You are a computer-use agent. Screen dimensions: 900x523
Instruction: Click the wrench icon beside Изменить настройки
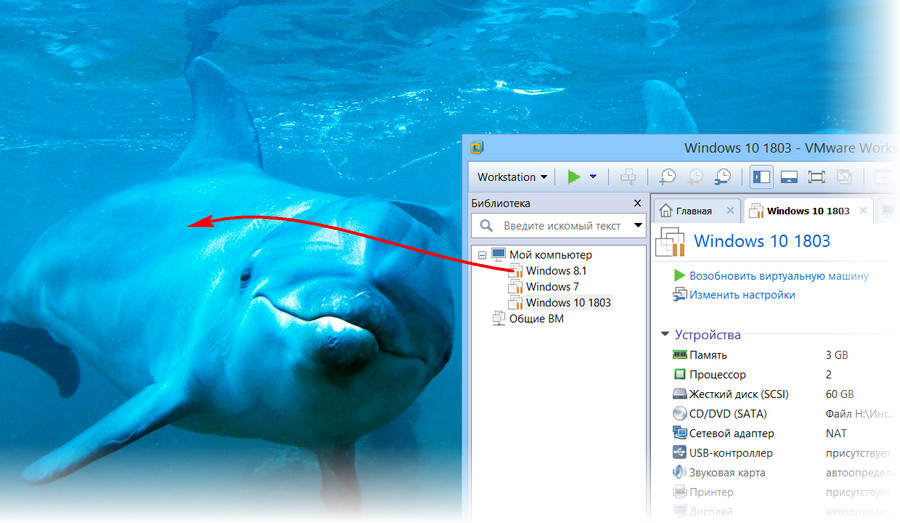coord(680,295)
